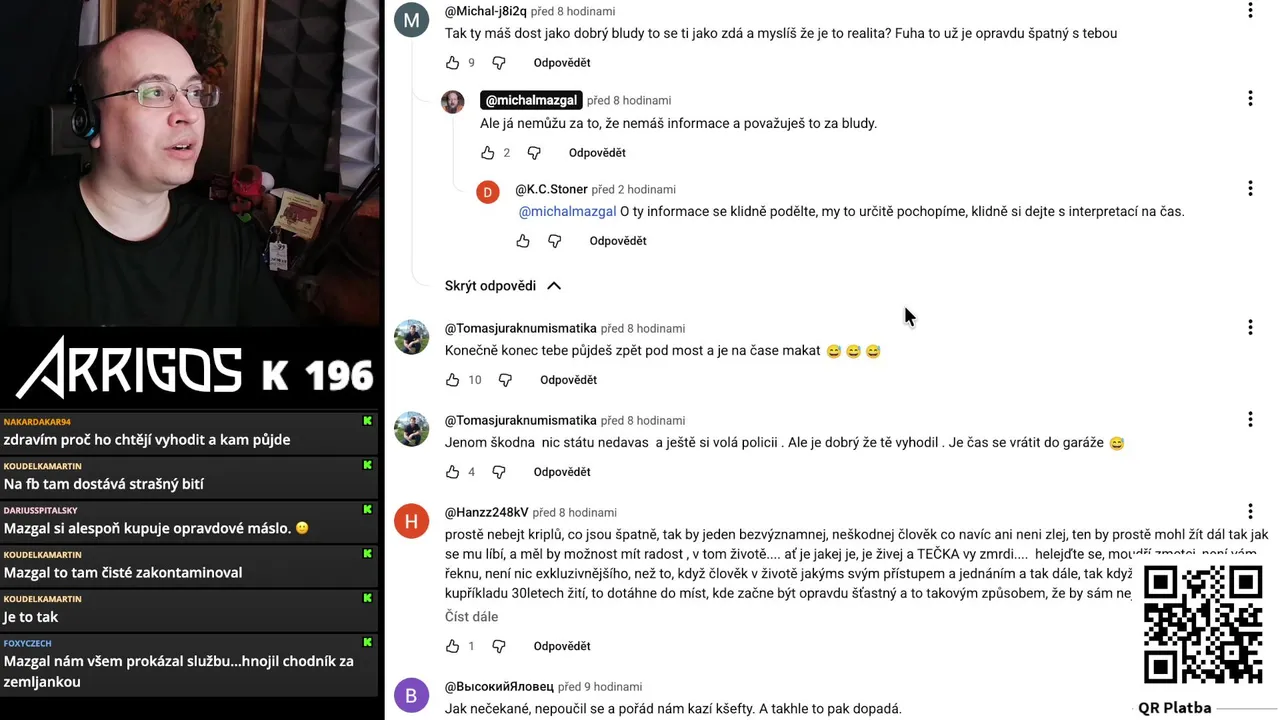1280x720 pixels.
Task: Like the comment by @Michal-j8i2q
Action: [453, 63]
